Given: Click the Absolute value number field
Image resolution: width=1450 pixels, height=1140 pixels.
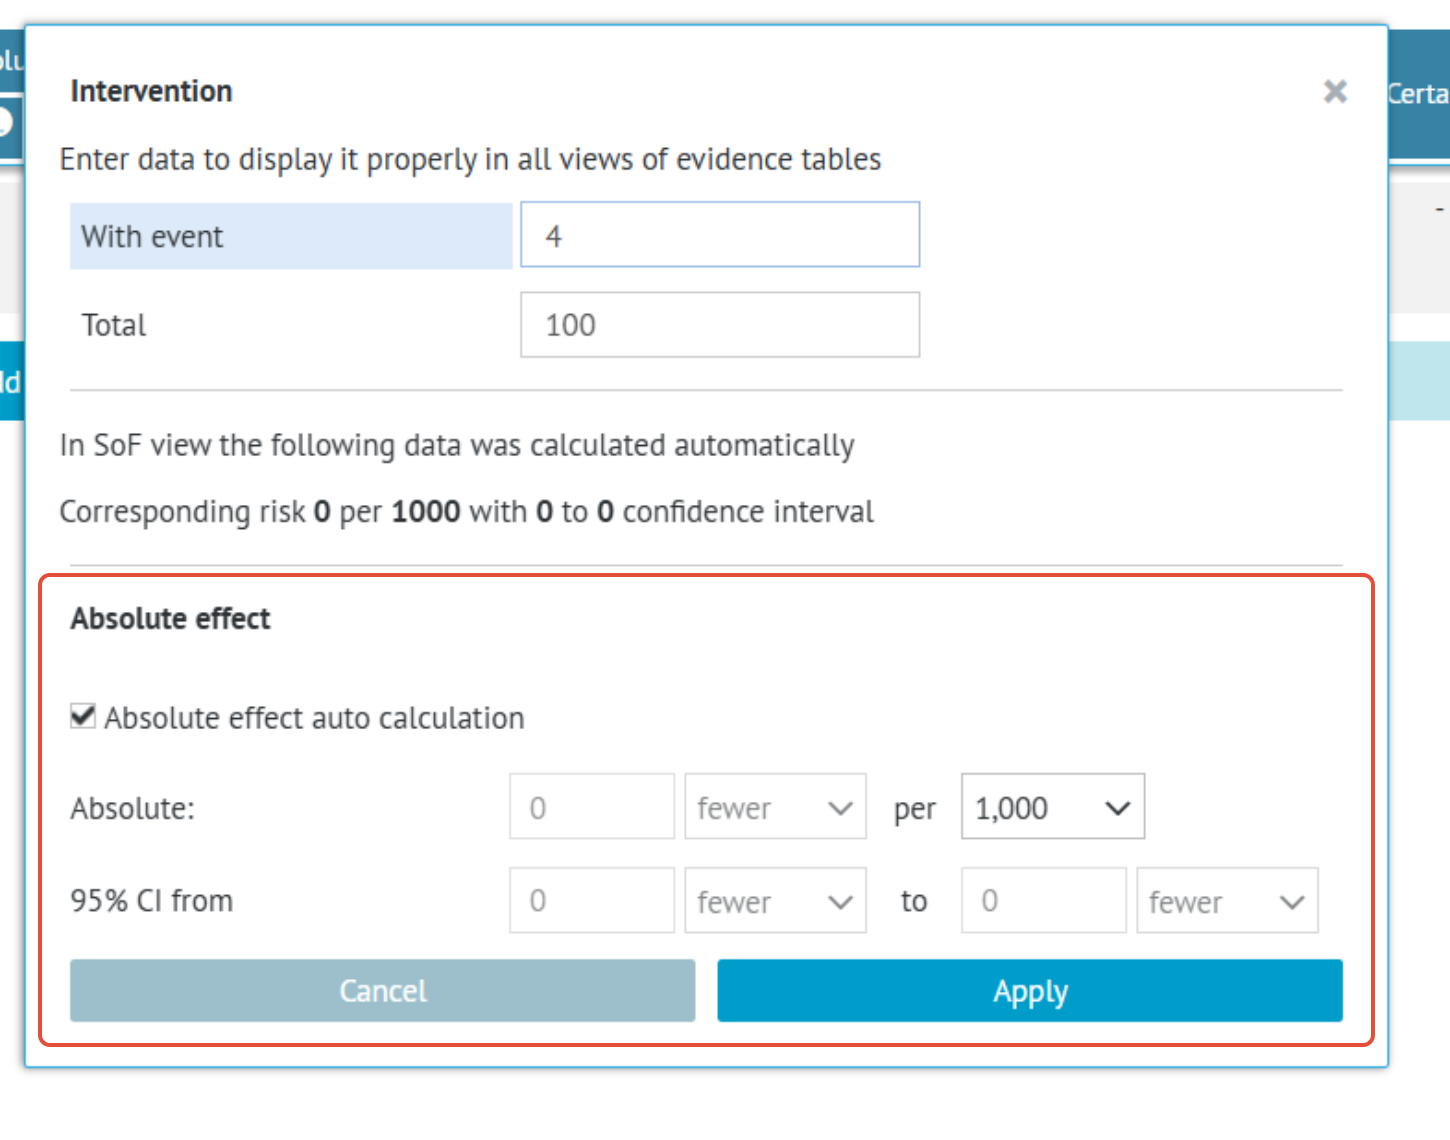Looking at the screenshot, I should [591, 807].
